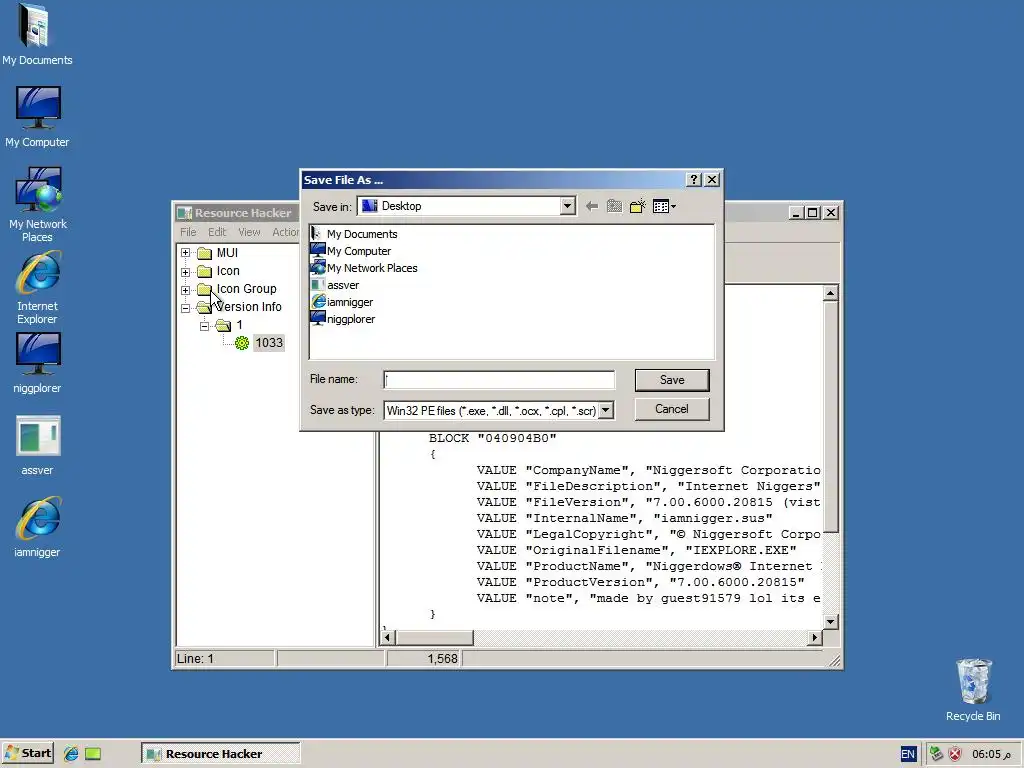Close the Save File As dialog
The image size is (1024, 768).
(x=712, y=180)
